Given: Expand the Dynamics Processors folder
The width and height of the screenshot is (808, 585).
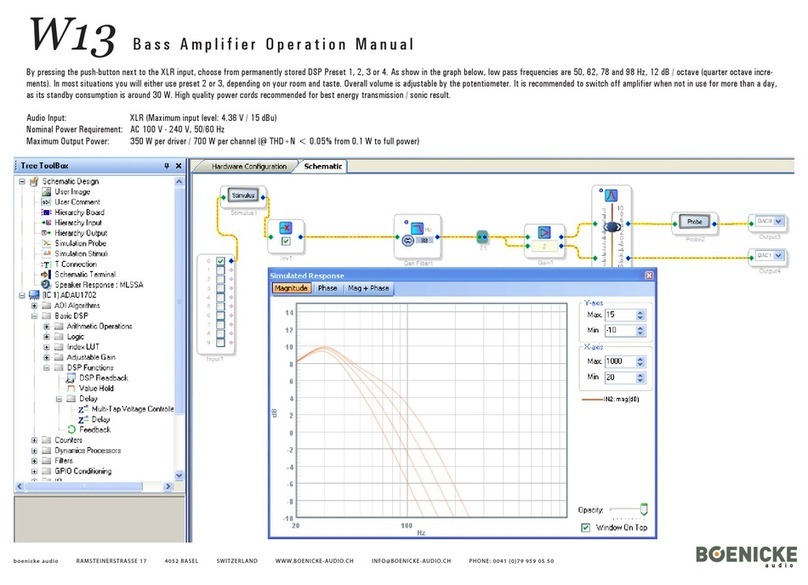Looking at the screenshot, I should pyautogui.click(x=35, y=450).
